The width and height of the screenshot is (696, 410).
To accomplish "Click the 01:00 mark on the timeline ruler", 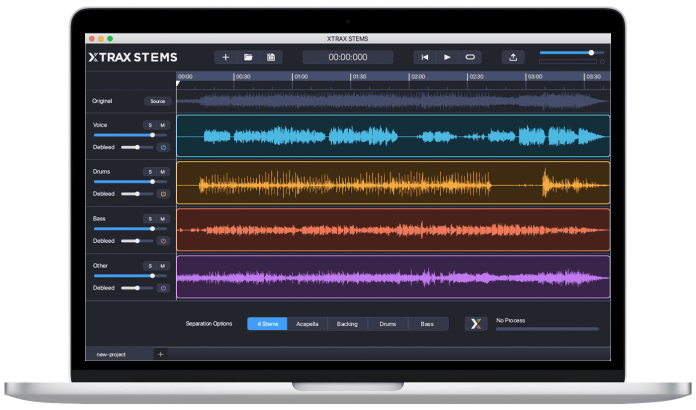I will pos(301,77).
